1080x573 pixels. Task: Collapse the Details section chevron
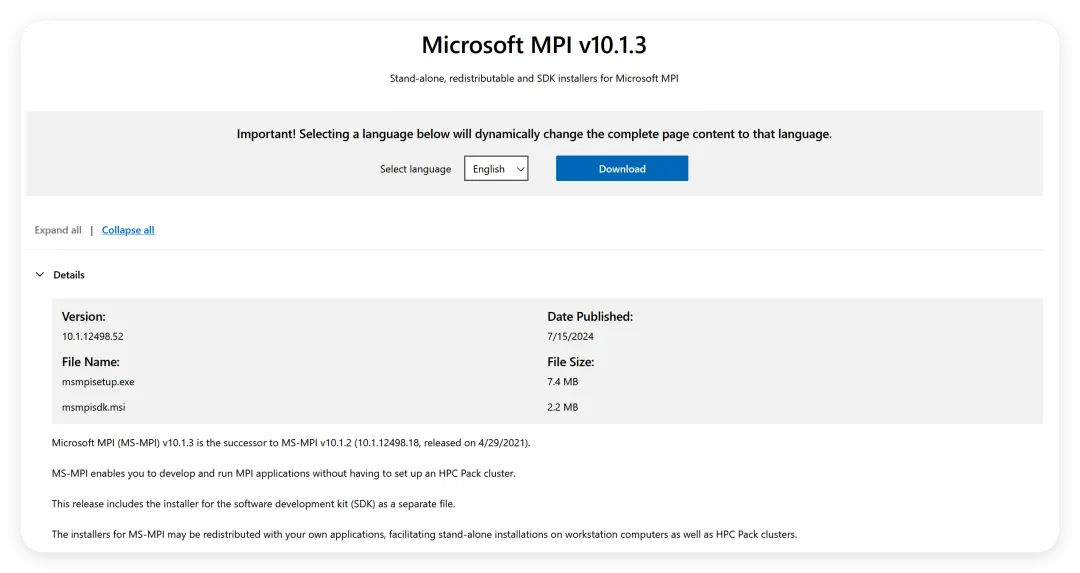click(x=40, y=275)
